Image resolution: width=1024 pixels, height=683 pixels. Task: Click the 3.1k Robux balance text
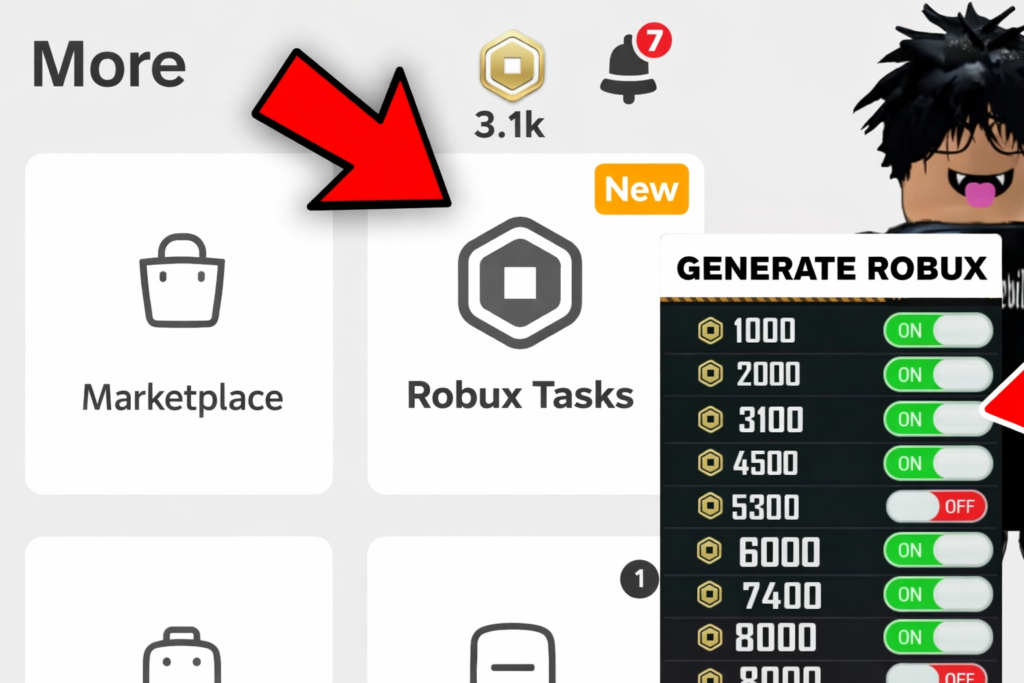coord(509,125)
